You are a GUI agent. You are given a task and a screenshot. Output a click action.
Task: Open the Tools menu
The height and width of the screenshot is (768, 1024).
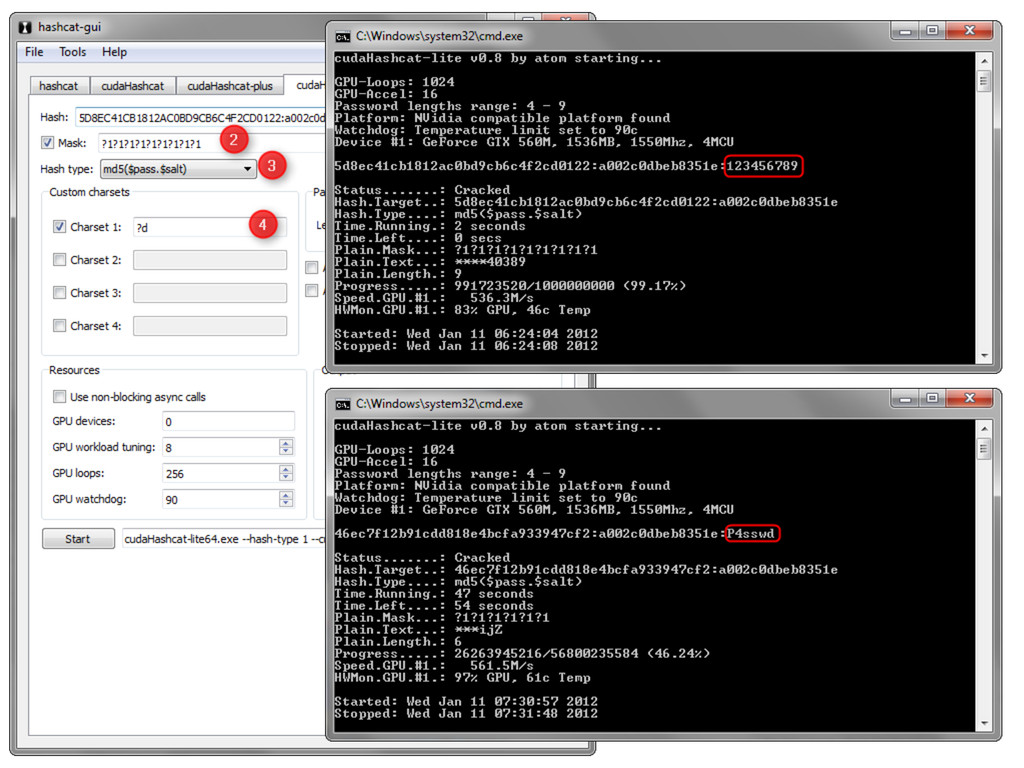[72, 52]
